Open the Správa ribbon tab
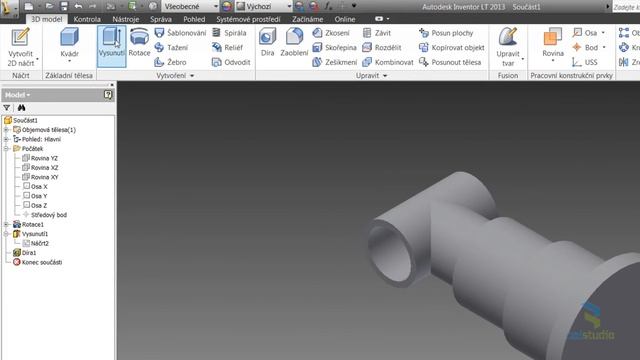 [161, 19]
